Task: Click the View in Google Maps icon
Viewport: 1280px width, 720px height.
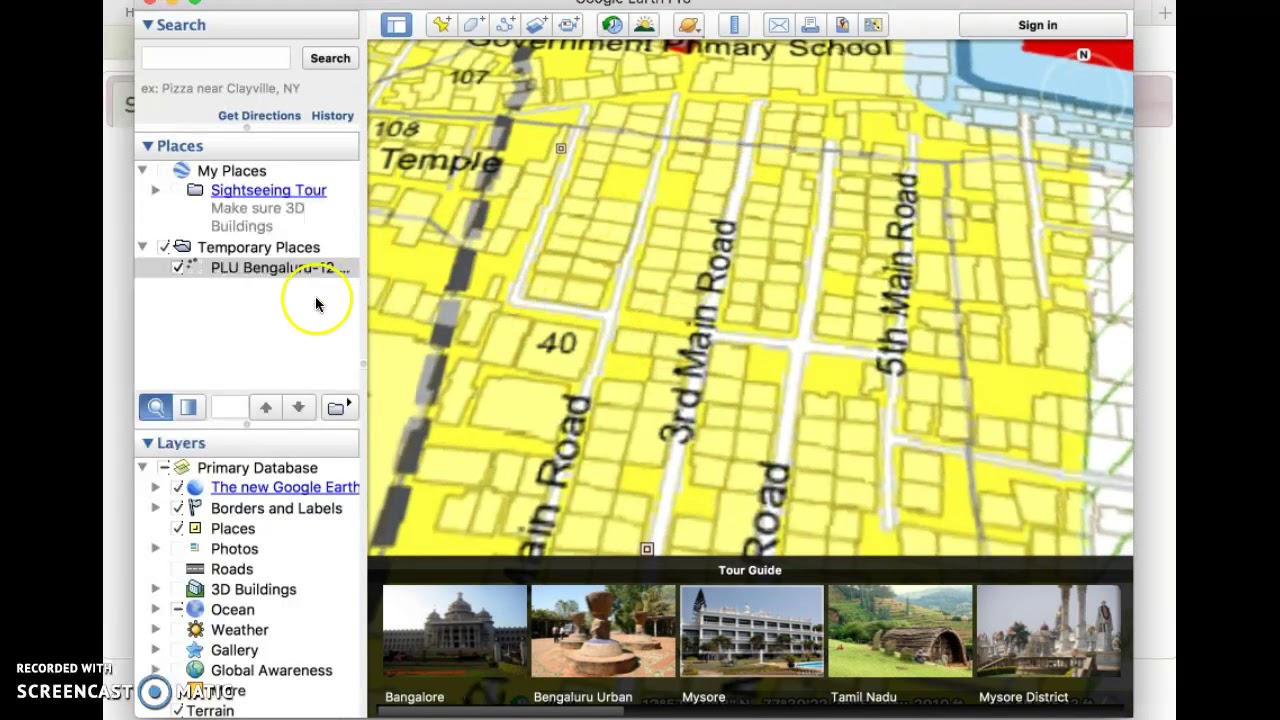Action: pos(873,25)
